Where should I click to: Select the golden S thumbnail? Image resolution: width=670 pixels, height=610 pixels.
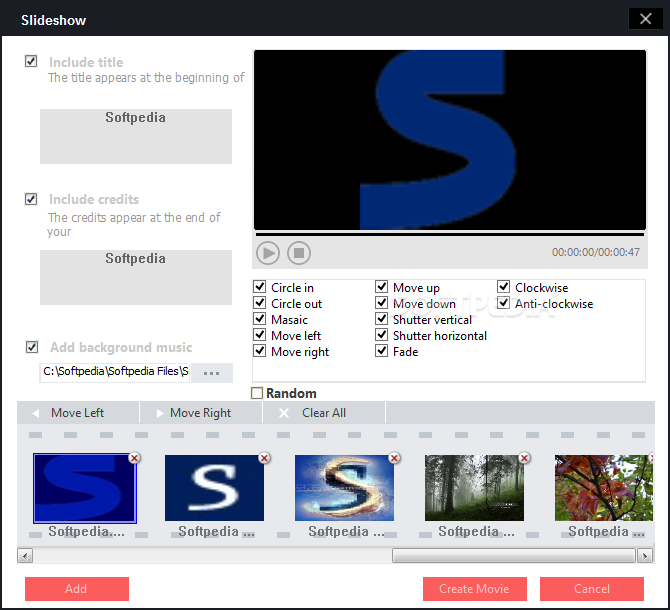344,488
